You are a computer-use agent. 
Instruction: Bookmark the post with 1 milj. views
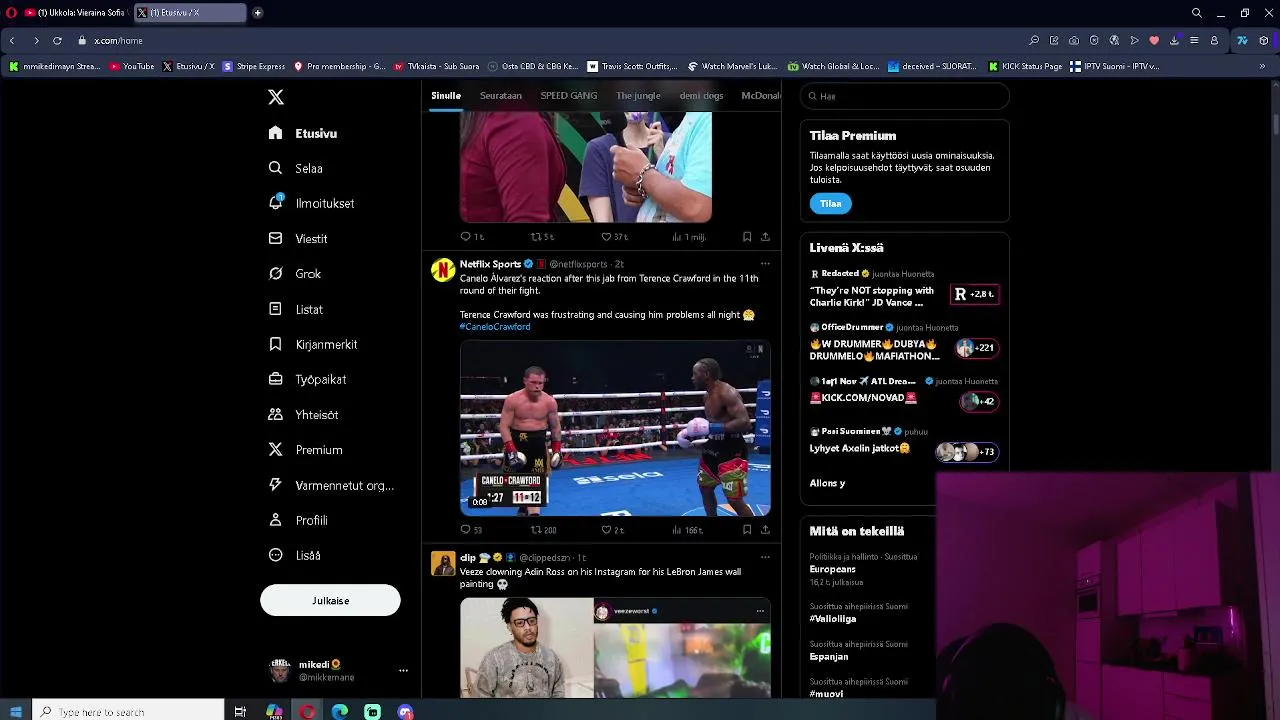(747, 237)
